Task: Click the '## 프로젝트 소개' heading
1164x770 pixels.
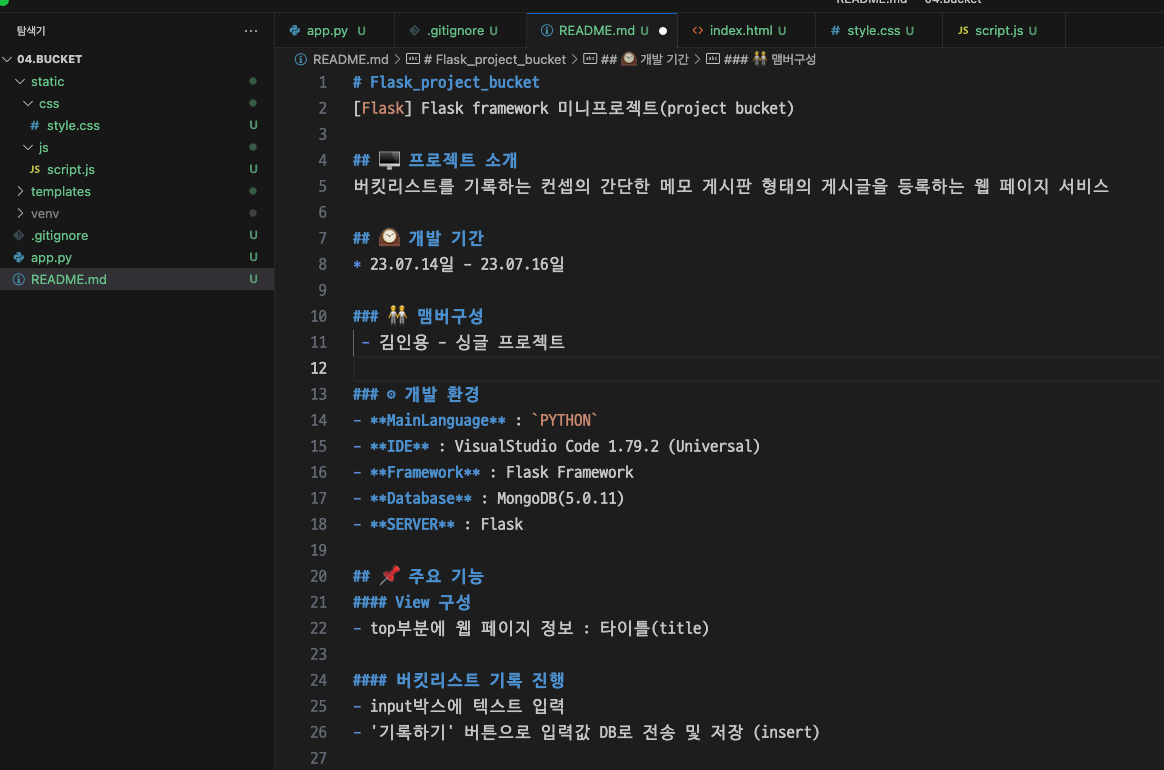Action: (x=435, y=160)
